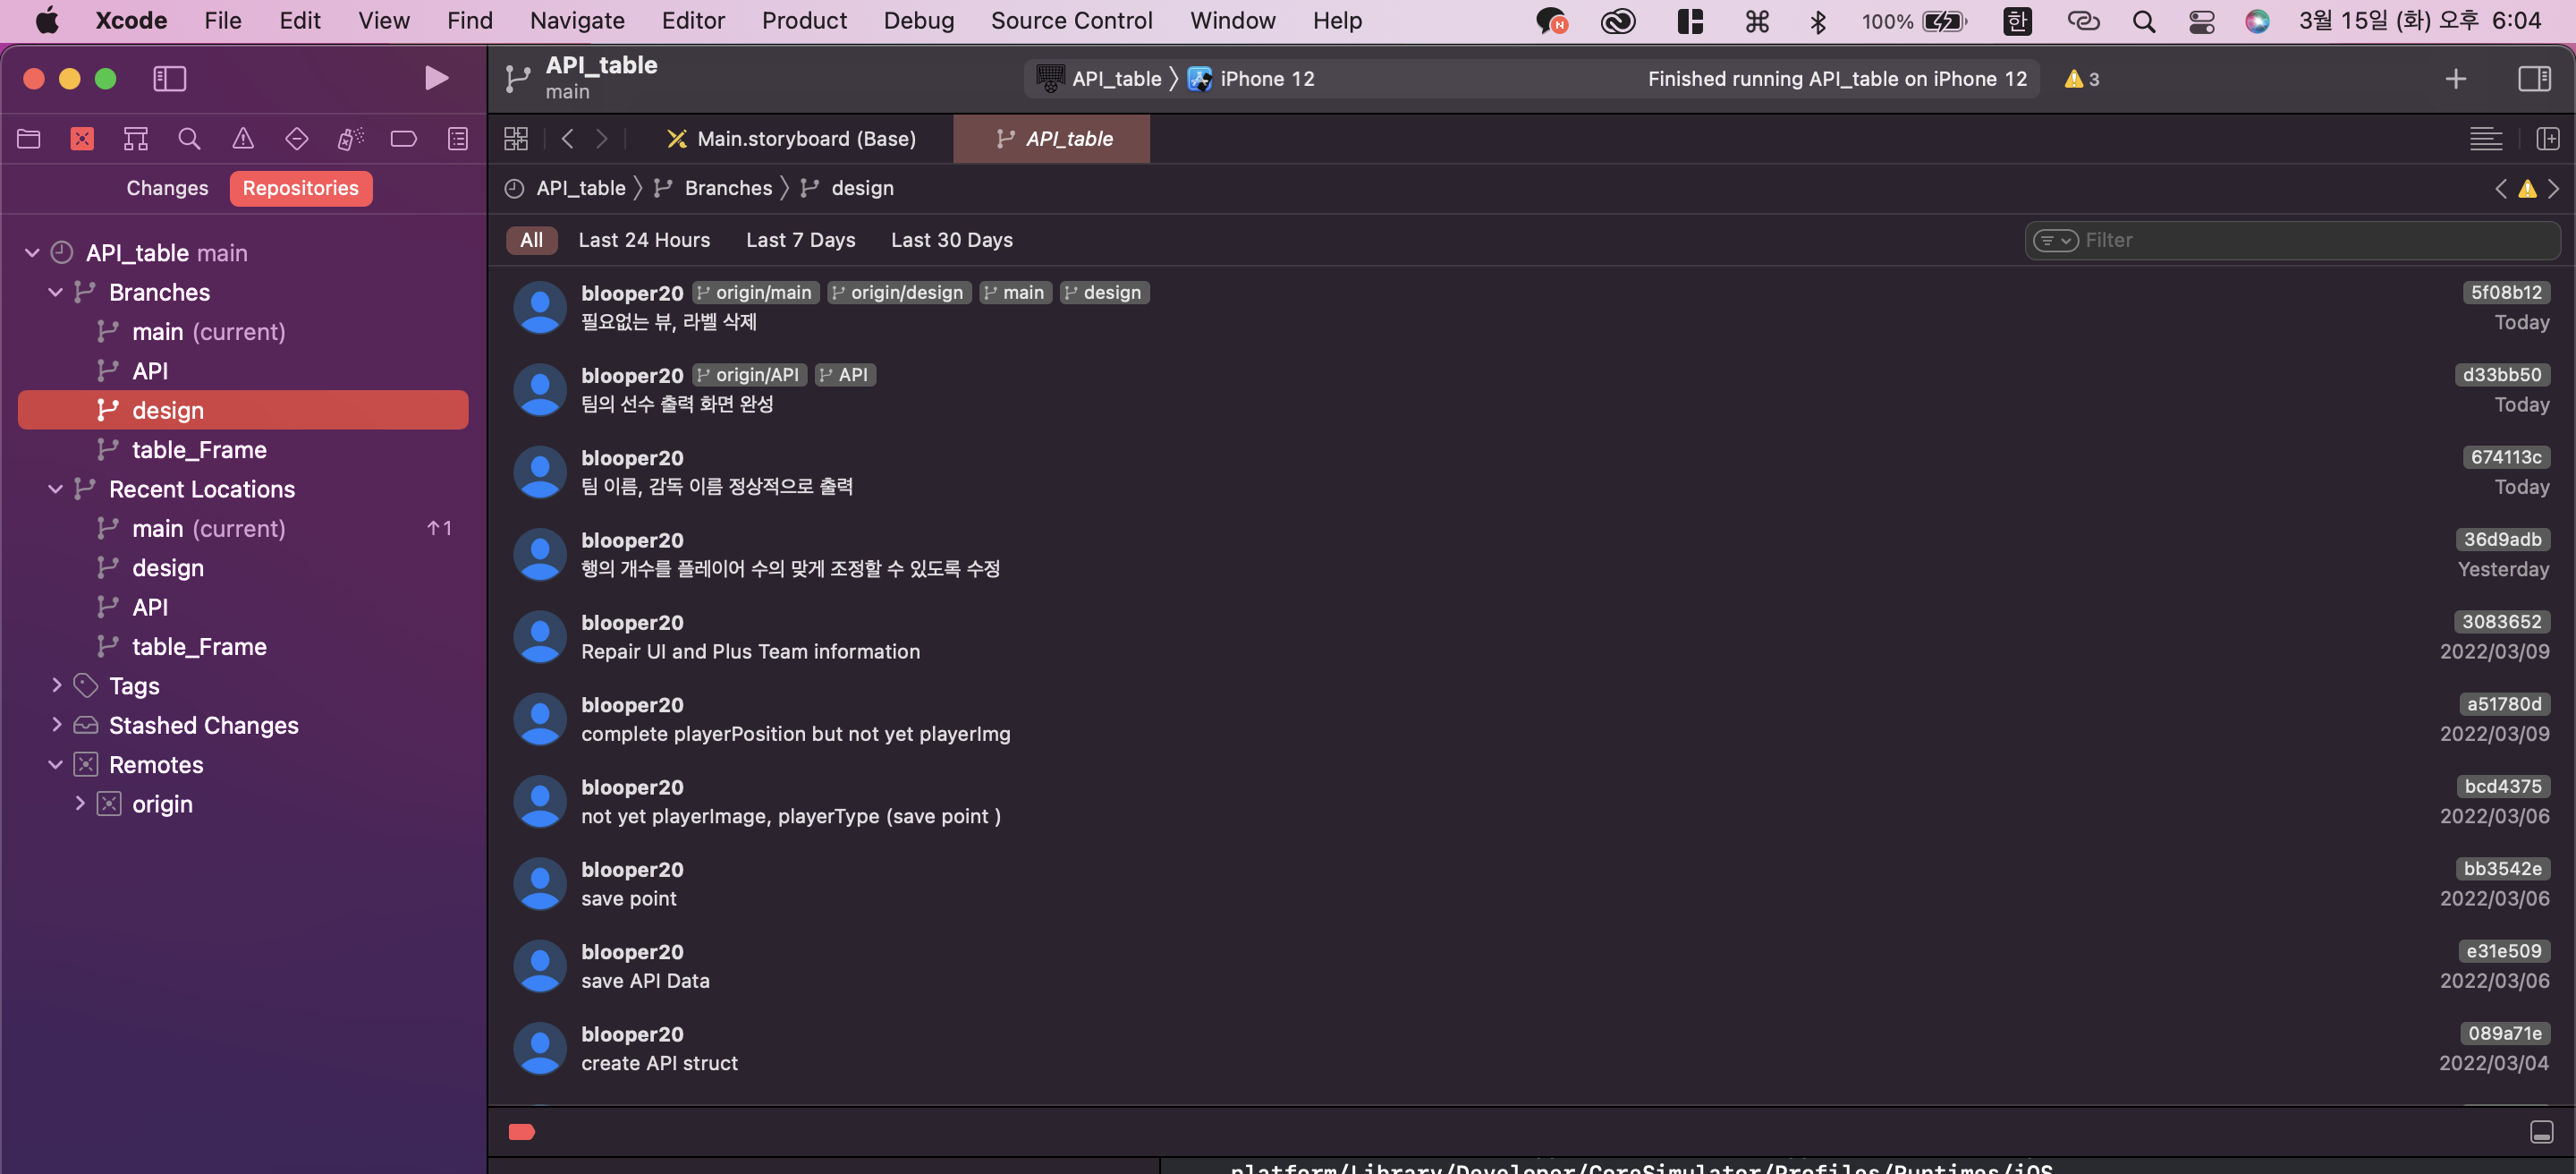The image size is (2576, 1174).
Task: Open the related items grid icon
Action: coord(515,138)
